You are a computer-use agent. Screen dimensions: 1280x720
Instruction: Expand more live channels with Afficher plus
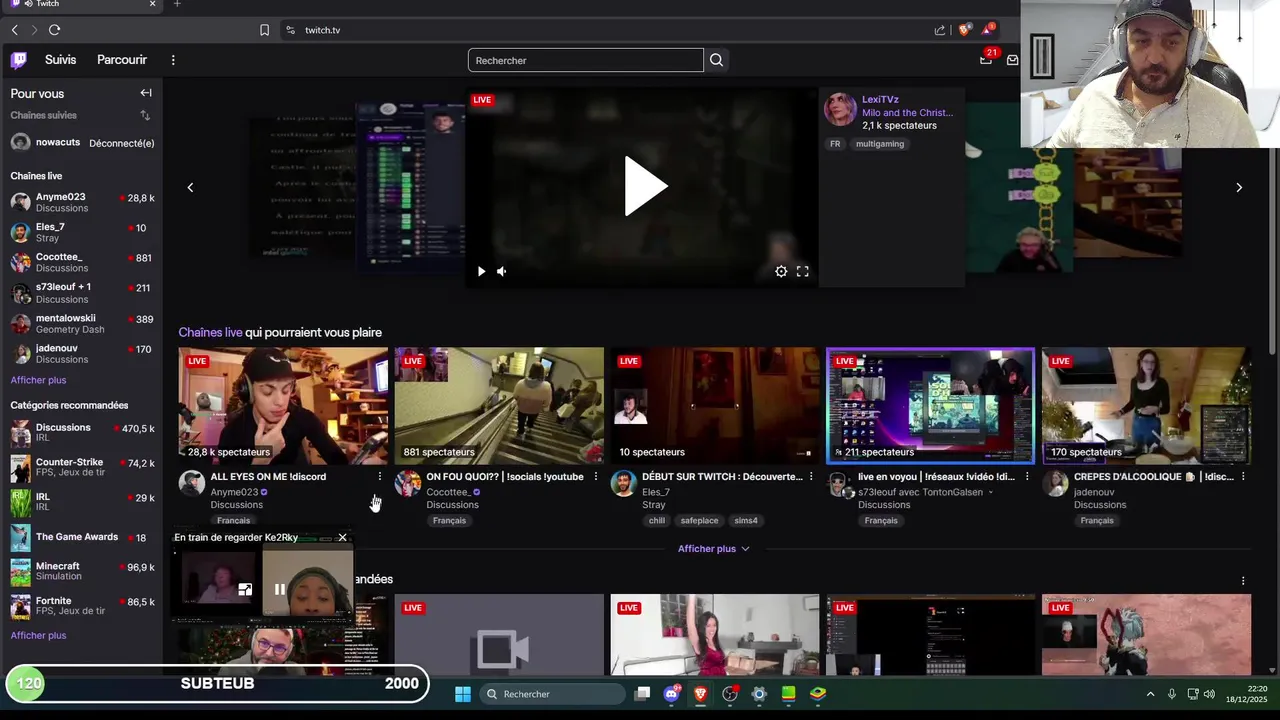[713, 549]
